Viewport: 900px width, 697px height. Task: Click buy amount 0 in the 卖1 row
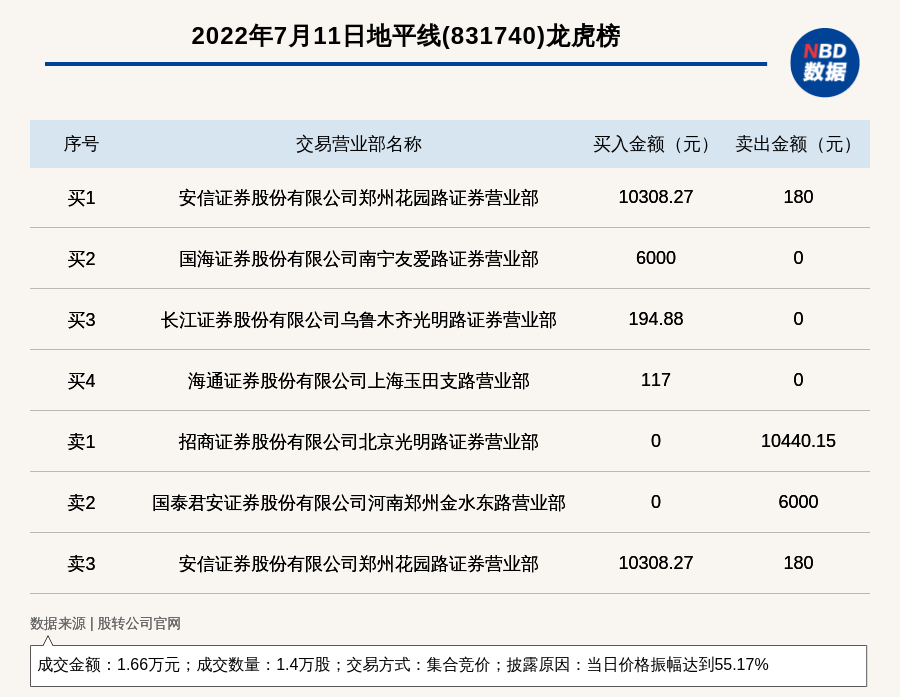click(x=655, y=440)
